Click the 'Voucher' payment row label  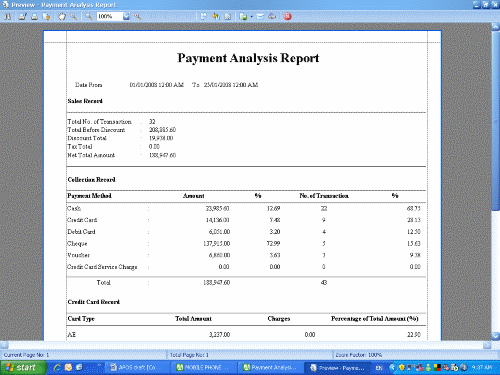(78, 255)
